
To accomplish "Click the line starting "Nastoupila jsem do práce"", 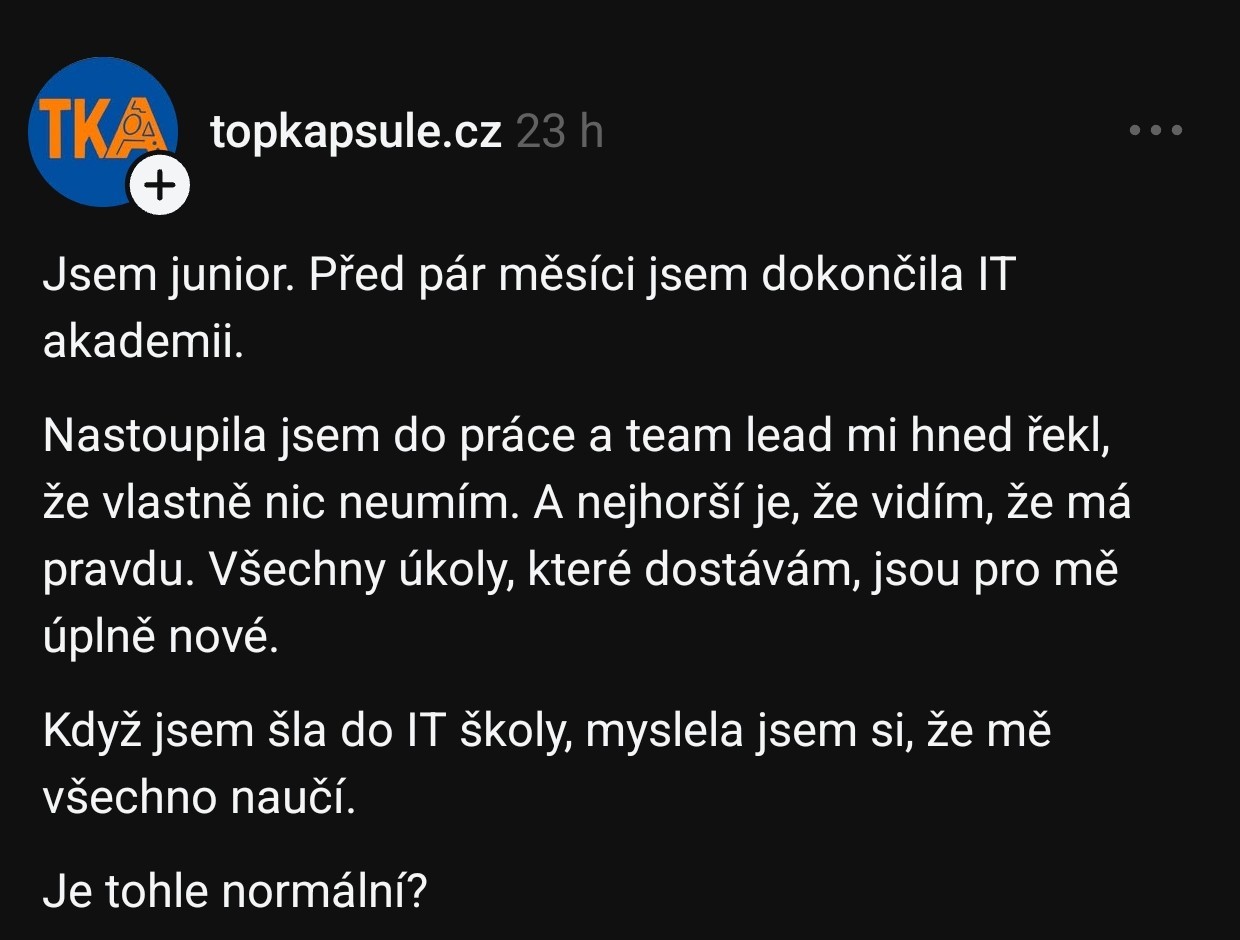I will [x=576, y=437].
